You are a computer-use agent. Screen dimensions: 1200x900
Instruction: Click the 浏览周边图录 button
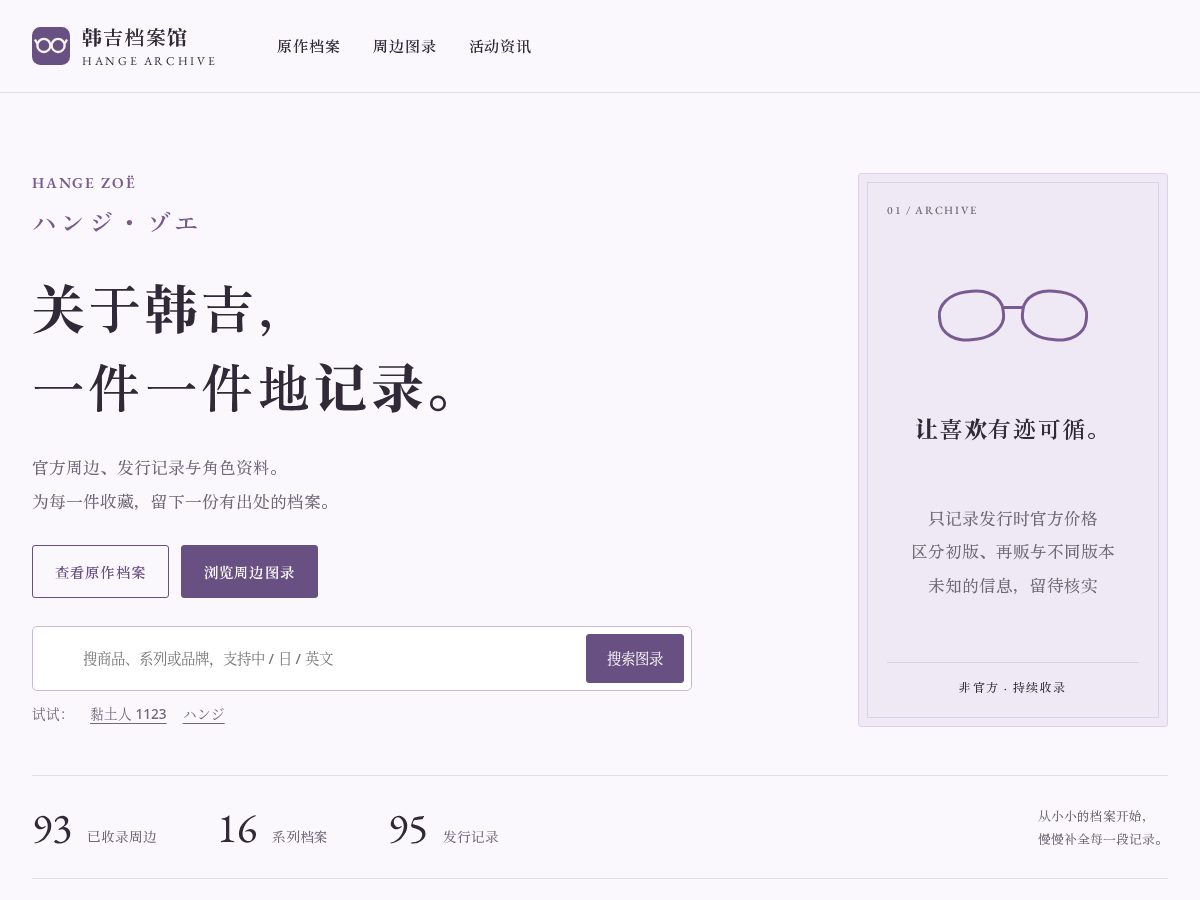(x=249, y=572)
